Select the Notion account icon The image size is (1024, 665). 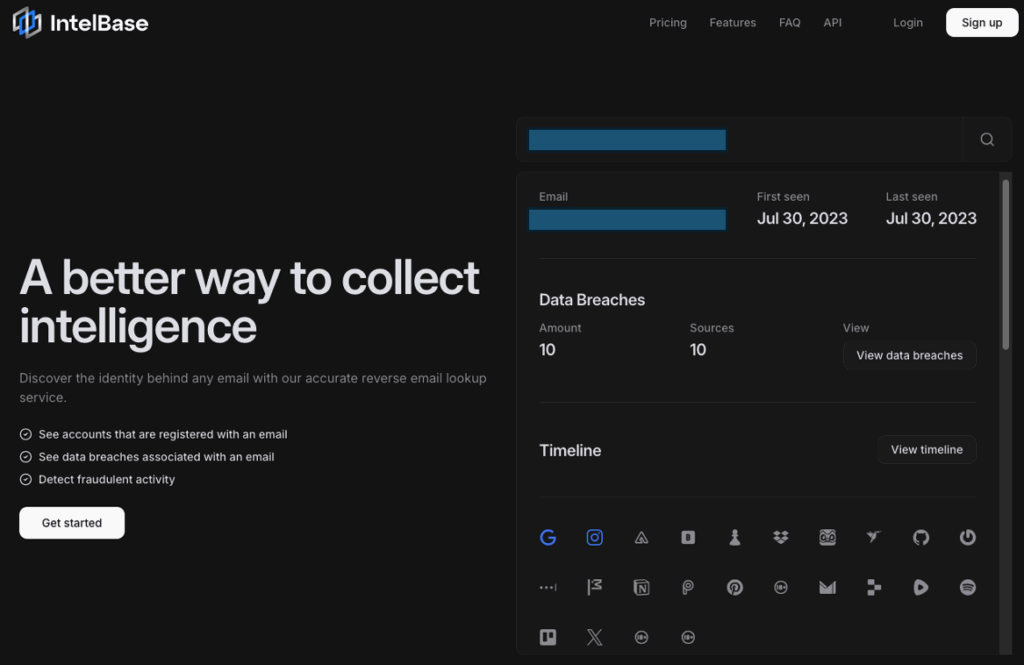641,587
